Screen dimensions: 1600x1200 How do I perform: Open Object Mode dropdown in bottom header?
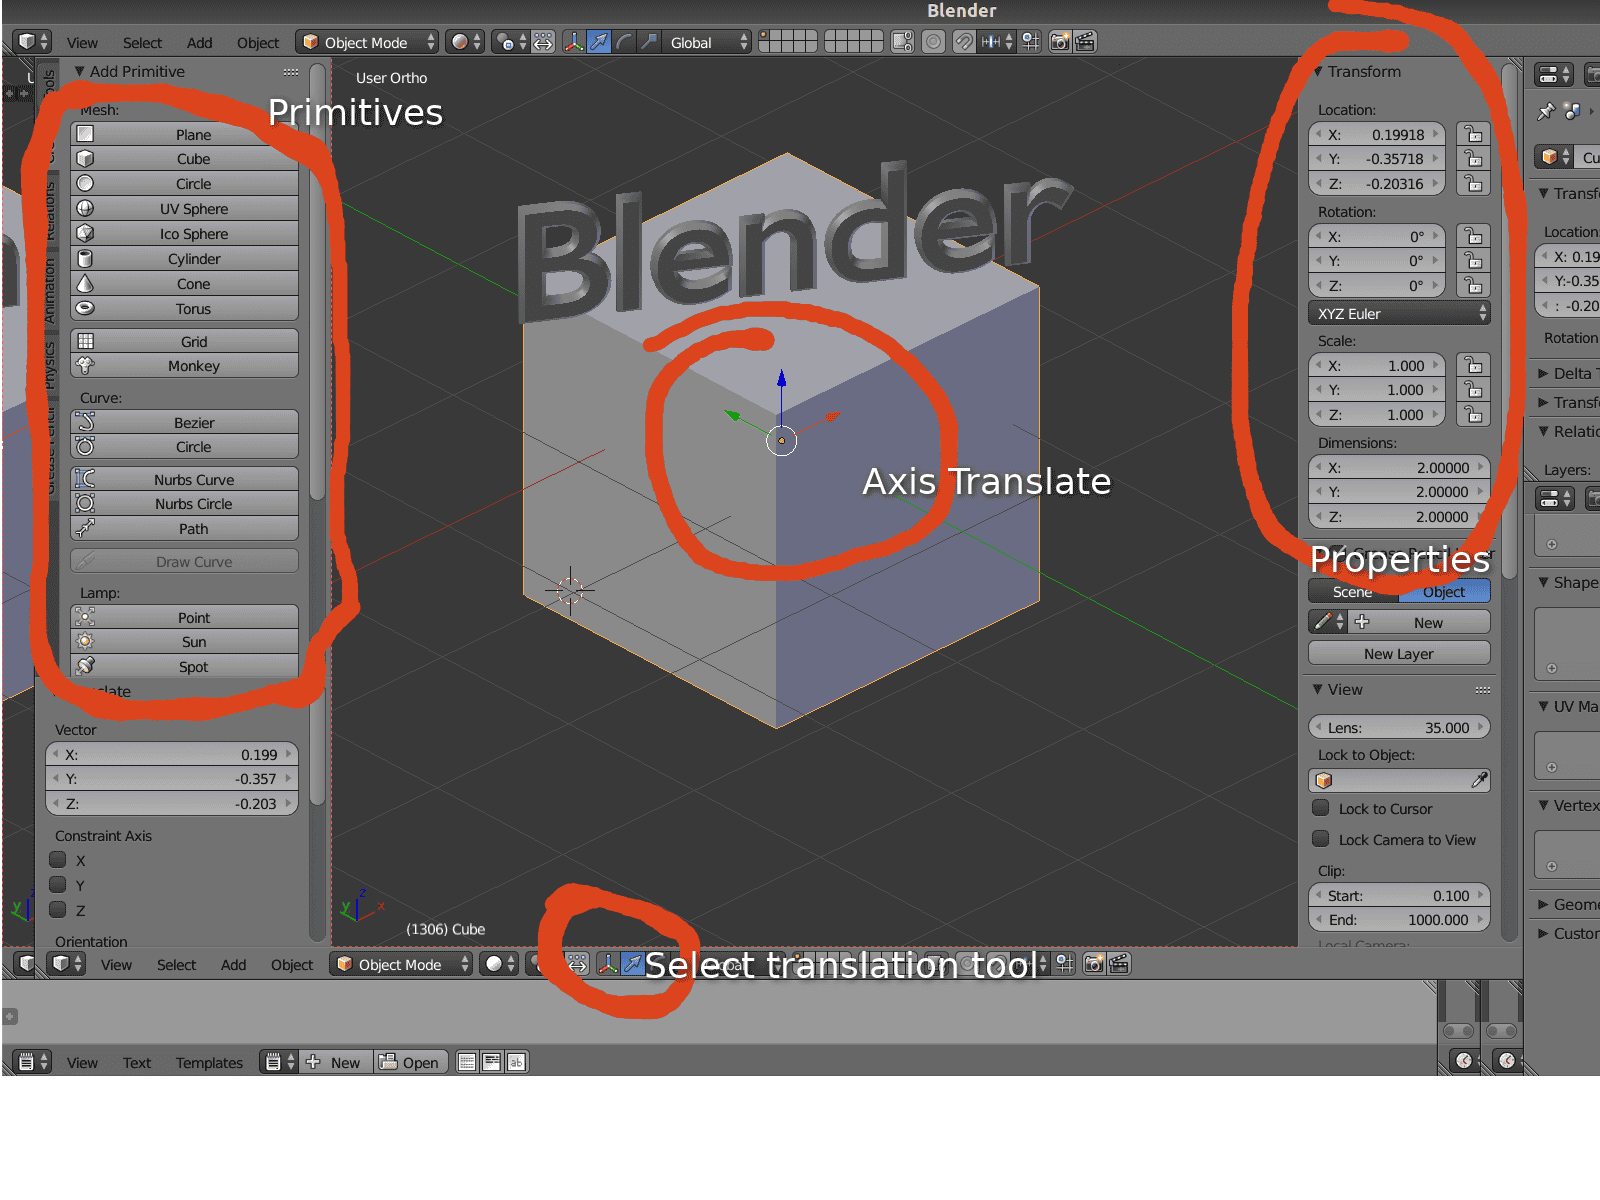pyautogui.click(x=401, y=964)
